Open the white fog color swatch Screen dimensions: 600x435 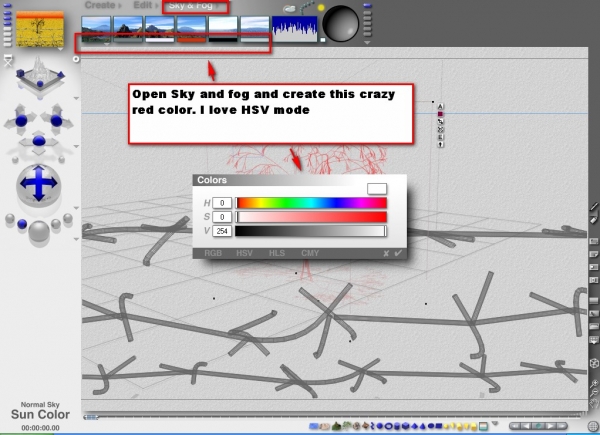160,39
